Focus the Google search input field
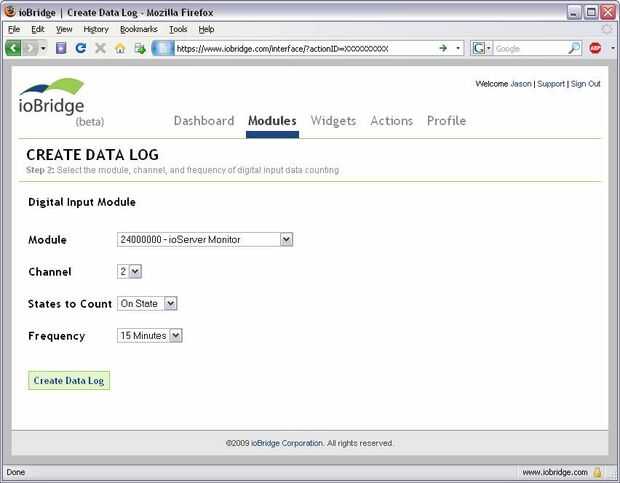The image size is (620, 483). 529,49
